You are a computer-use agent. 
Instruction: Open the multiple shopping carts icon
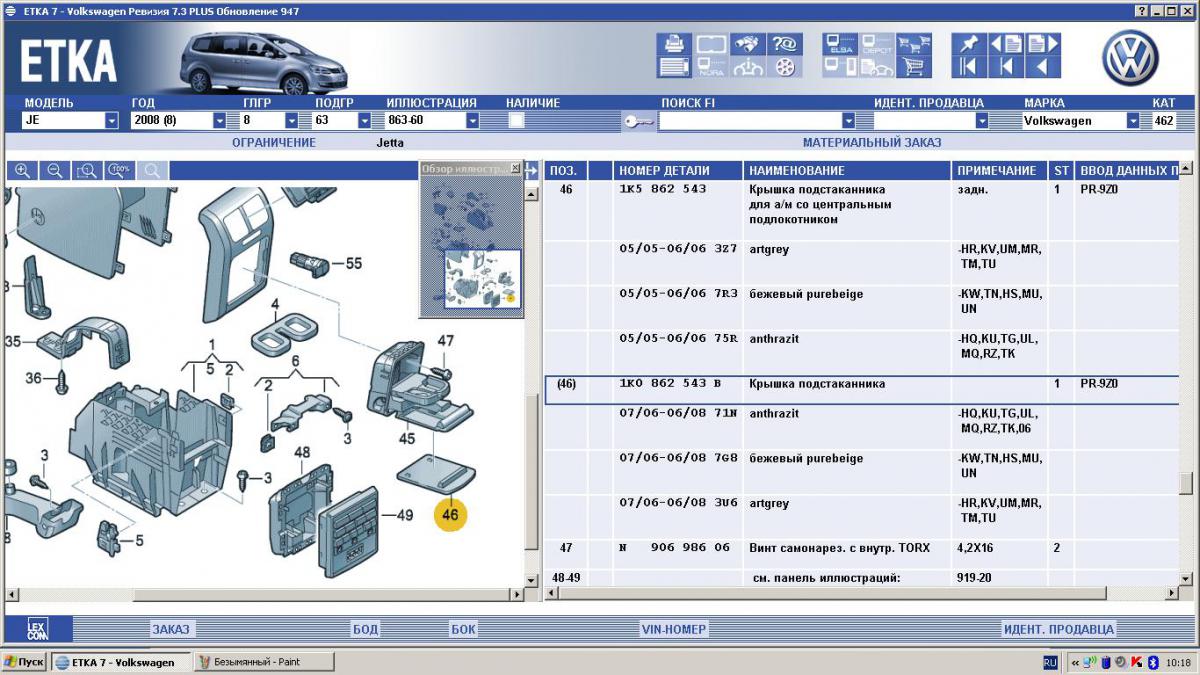click(912, 44)
